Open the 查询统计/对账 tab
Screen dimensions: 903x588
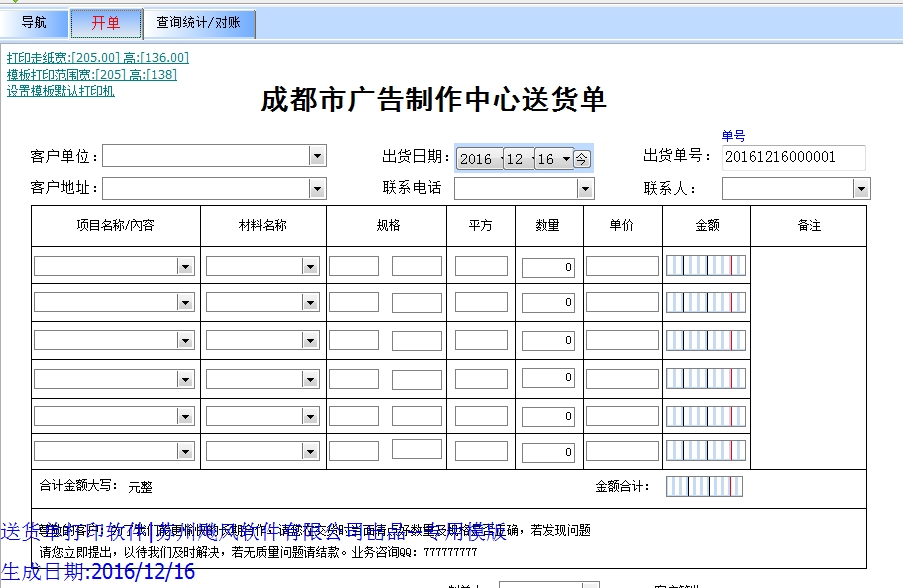tap(199, 22)
